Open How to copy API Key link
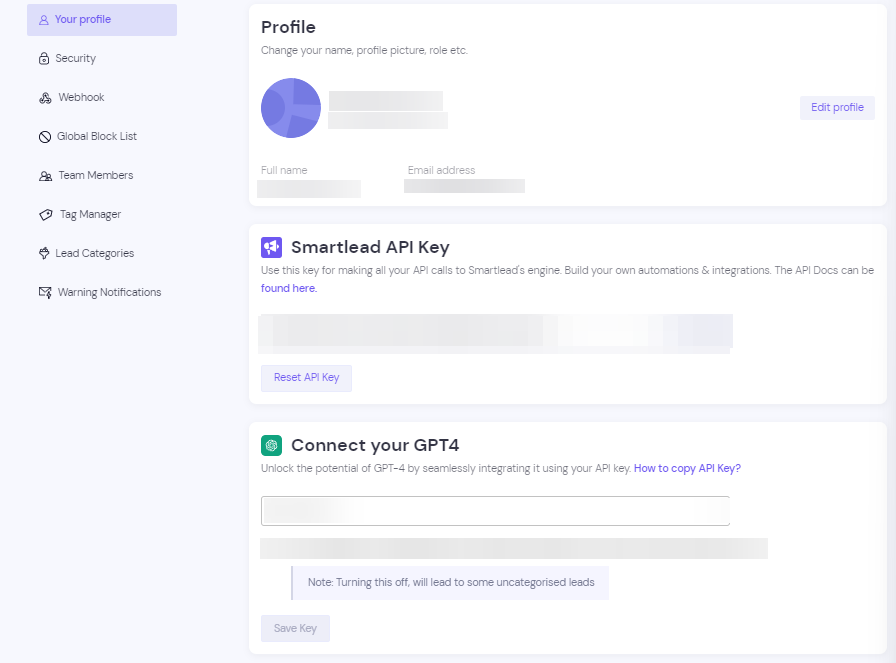The height and width of the screenshot is (663, 896). [687, 468]
